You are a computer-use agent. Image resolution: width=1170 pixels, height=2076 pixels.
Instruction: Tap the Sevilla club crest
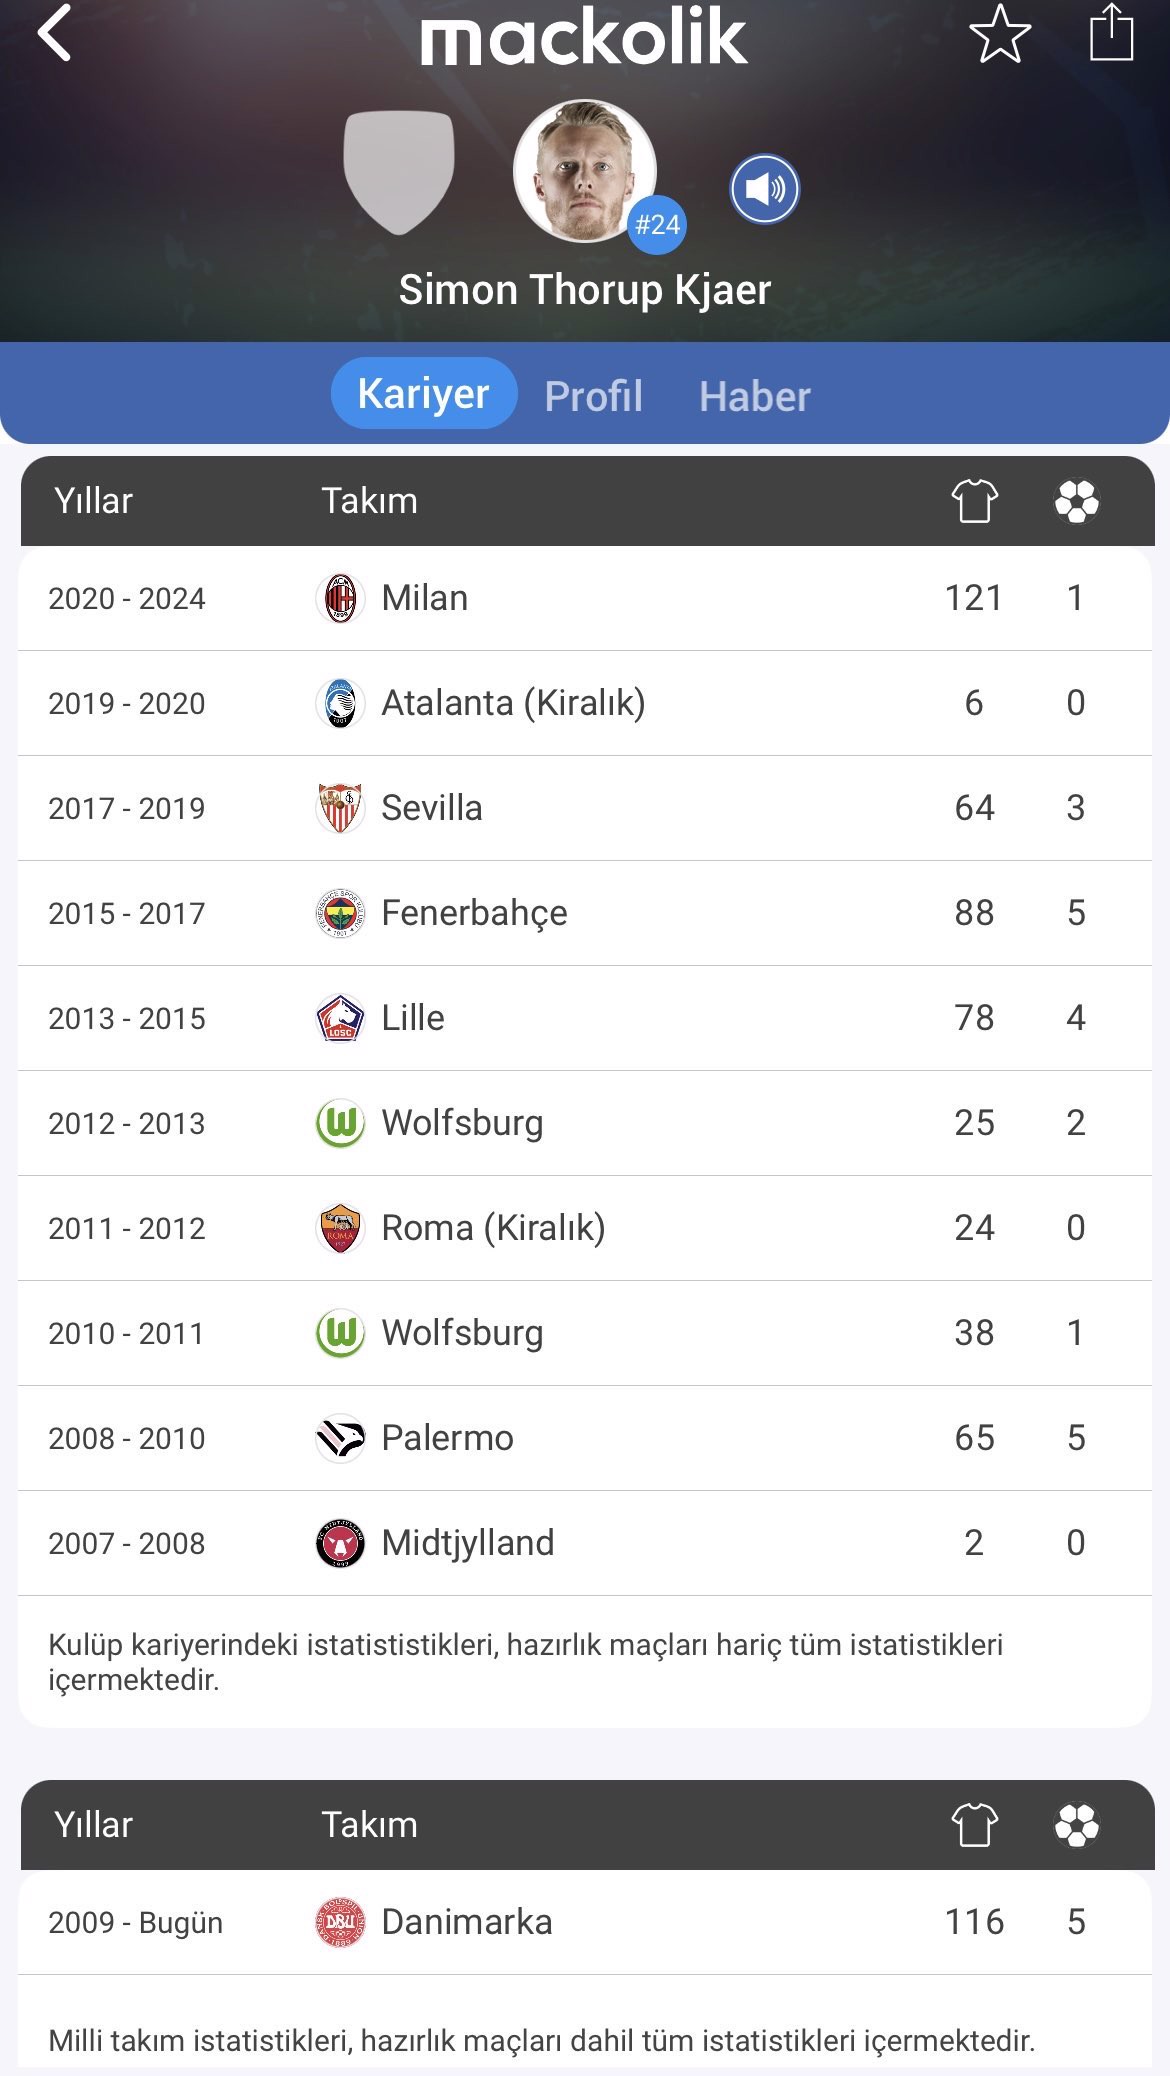coord(340,808)
